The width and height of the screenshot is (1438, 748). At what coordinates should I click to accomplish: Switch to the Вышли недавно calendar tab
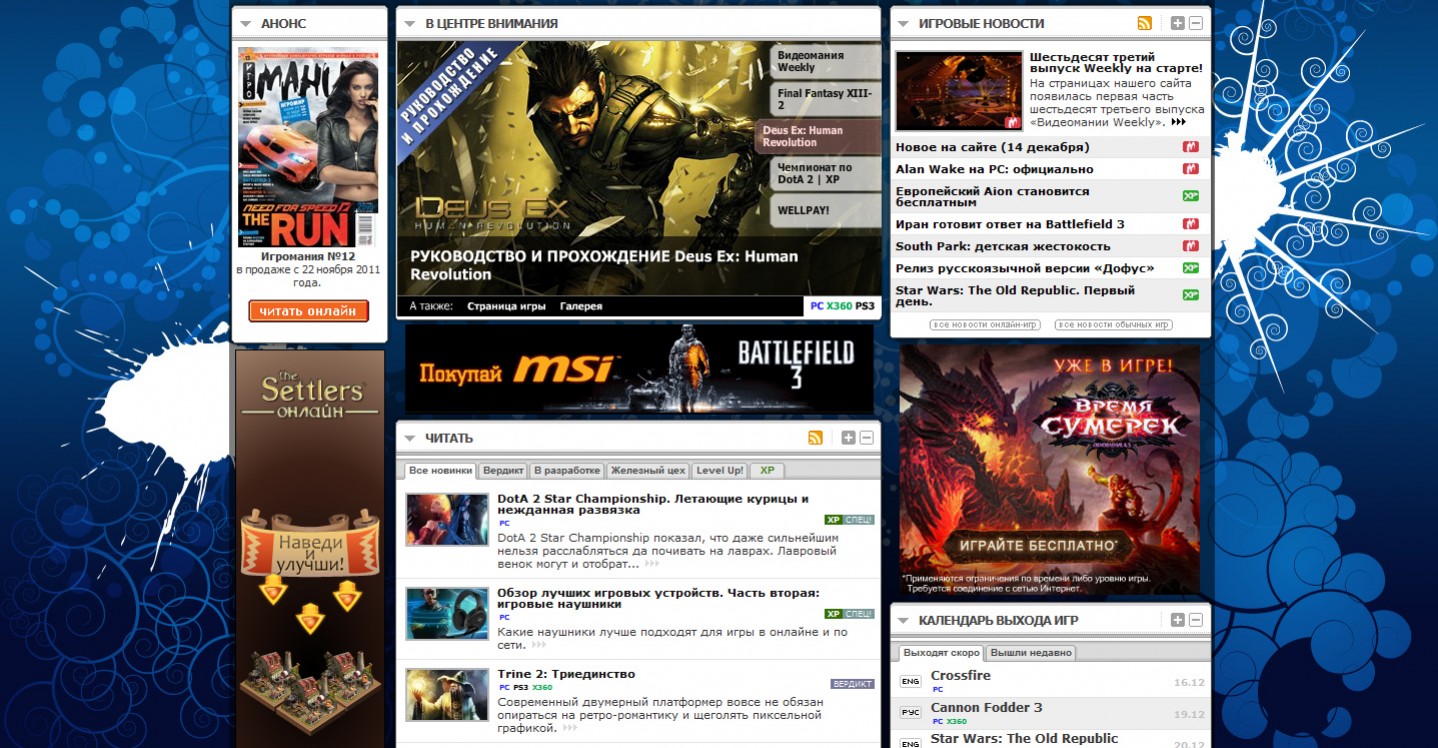click(x=1031, y=653)
